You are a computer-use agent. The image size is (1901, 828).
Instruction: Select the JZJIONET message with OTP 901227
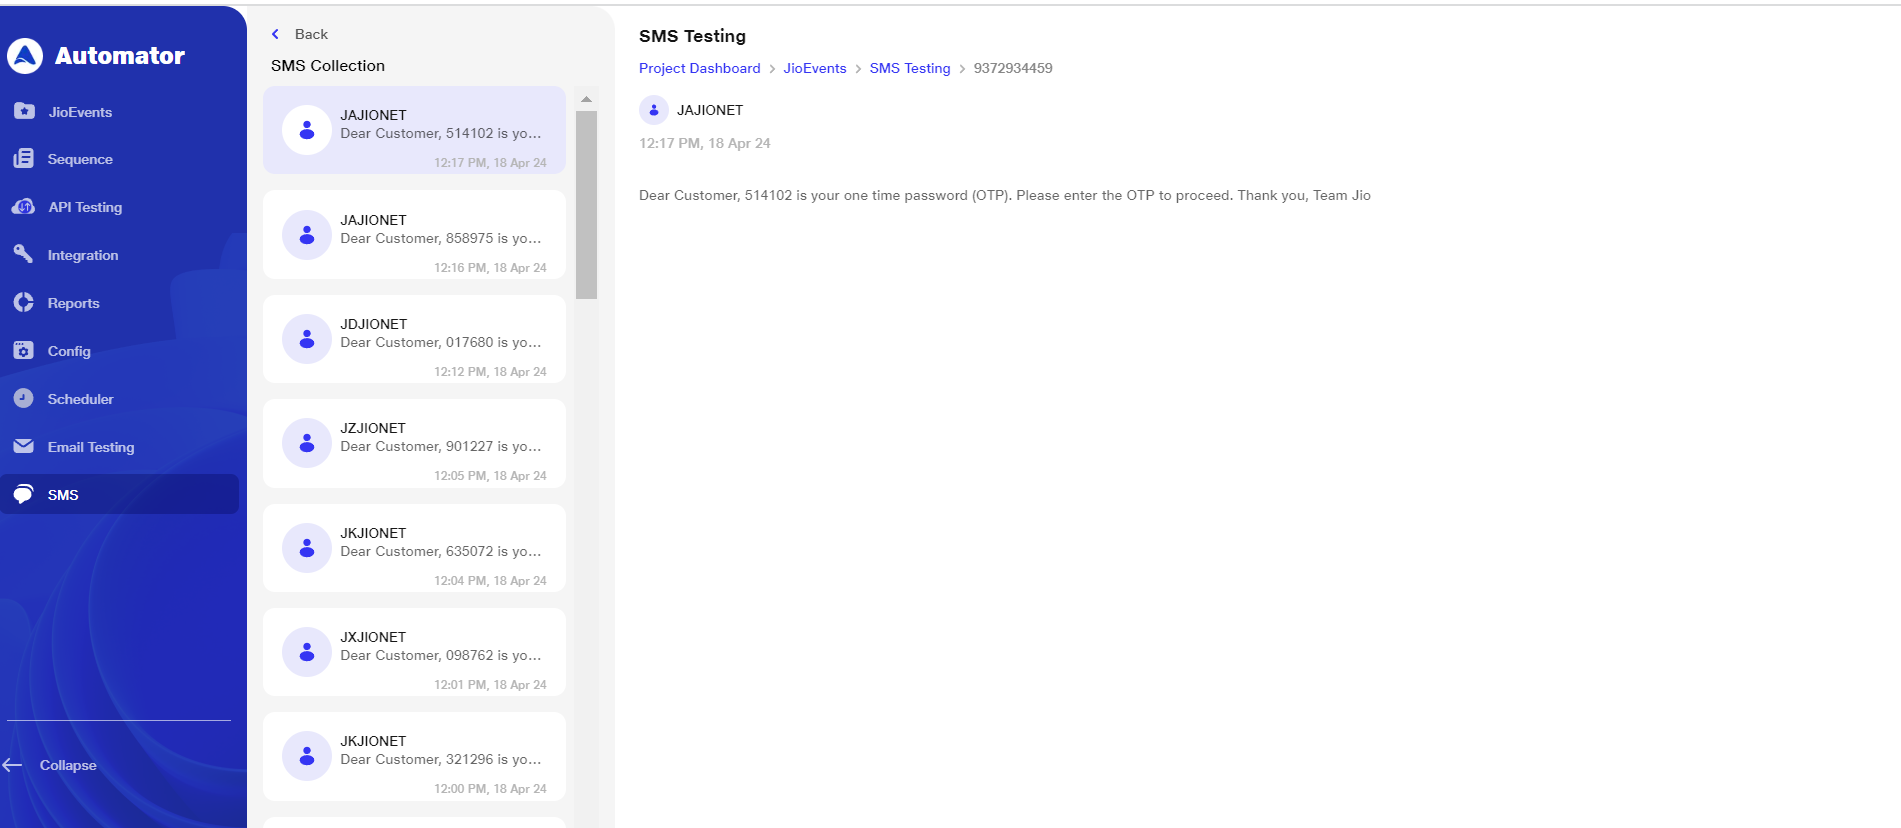[414, 443]
